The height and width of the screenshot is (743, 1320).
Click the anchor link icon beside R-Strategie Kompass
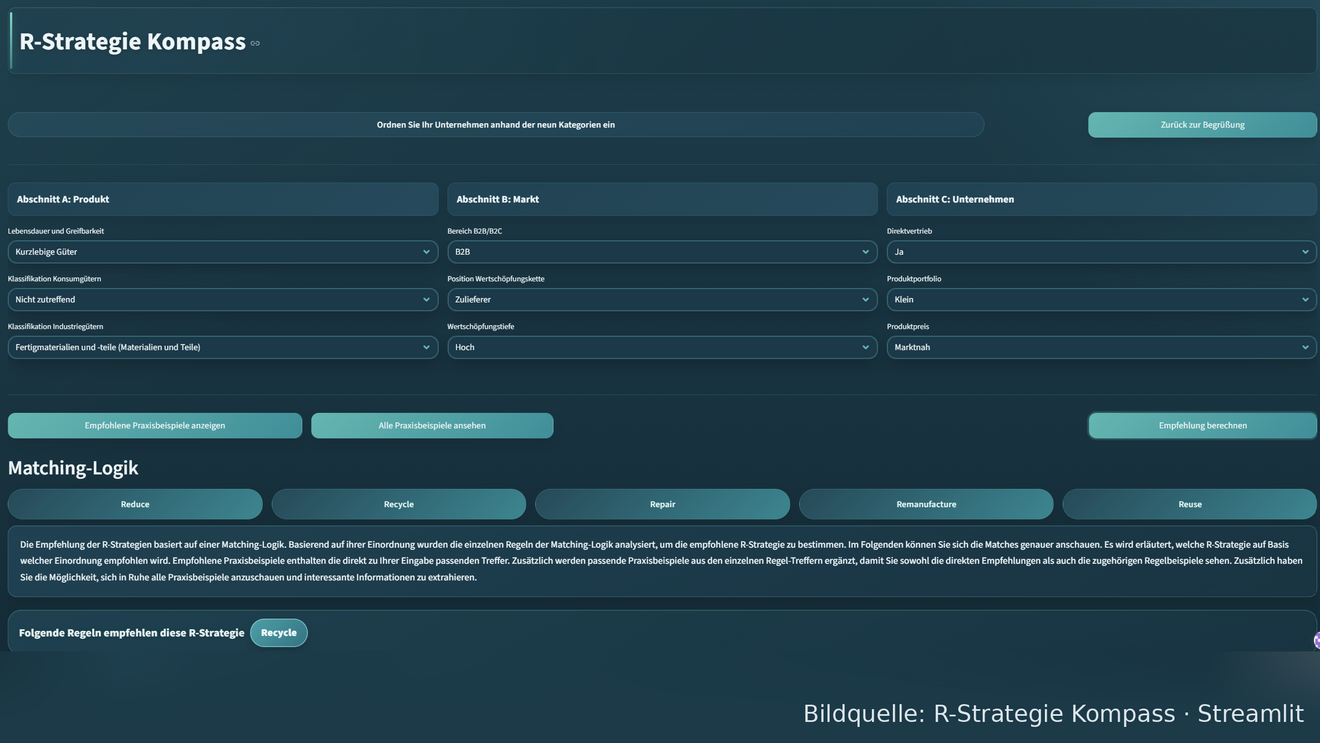click(x=255, y=43)
